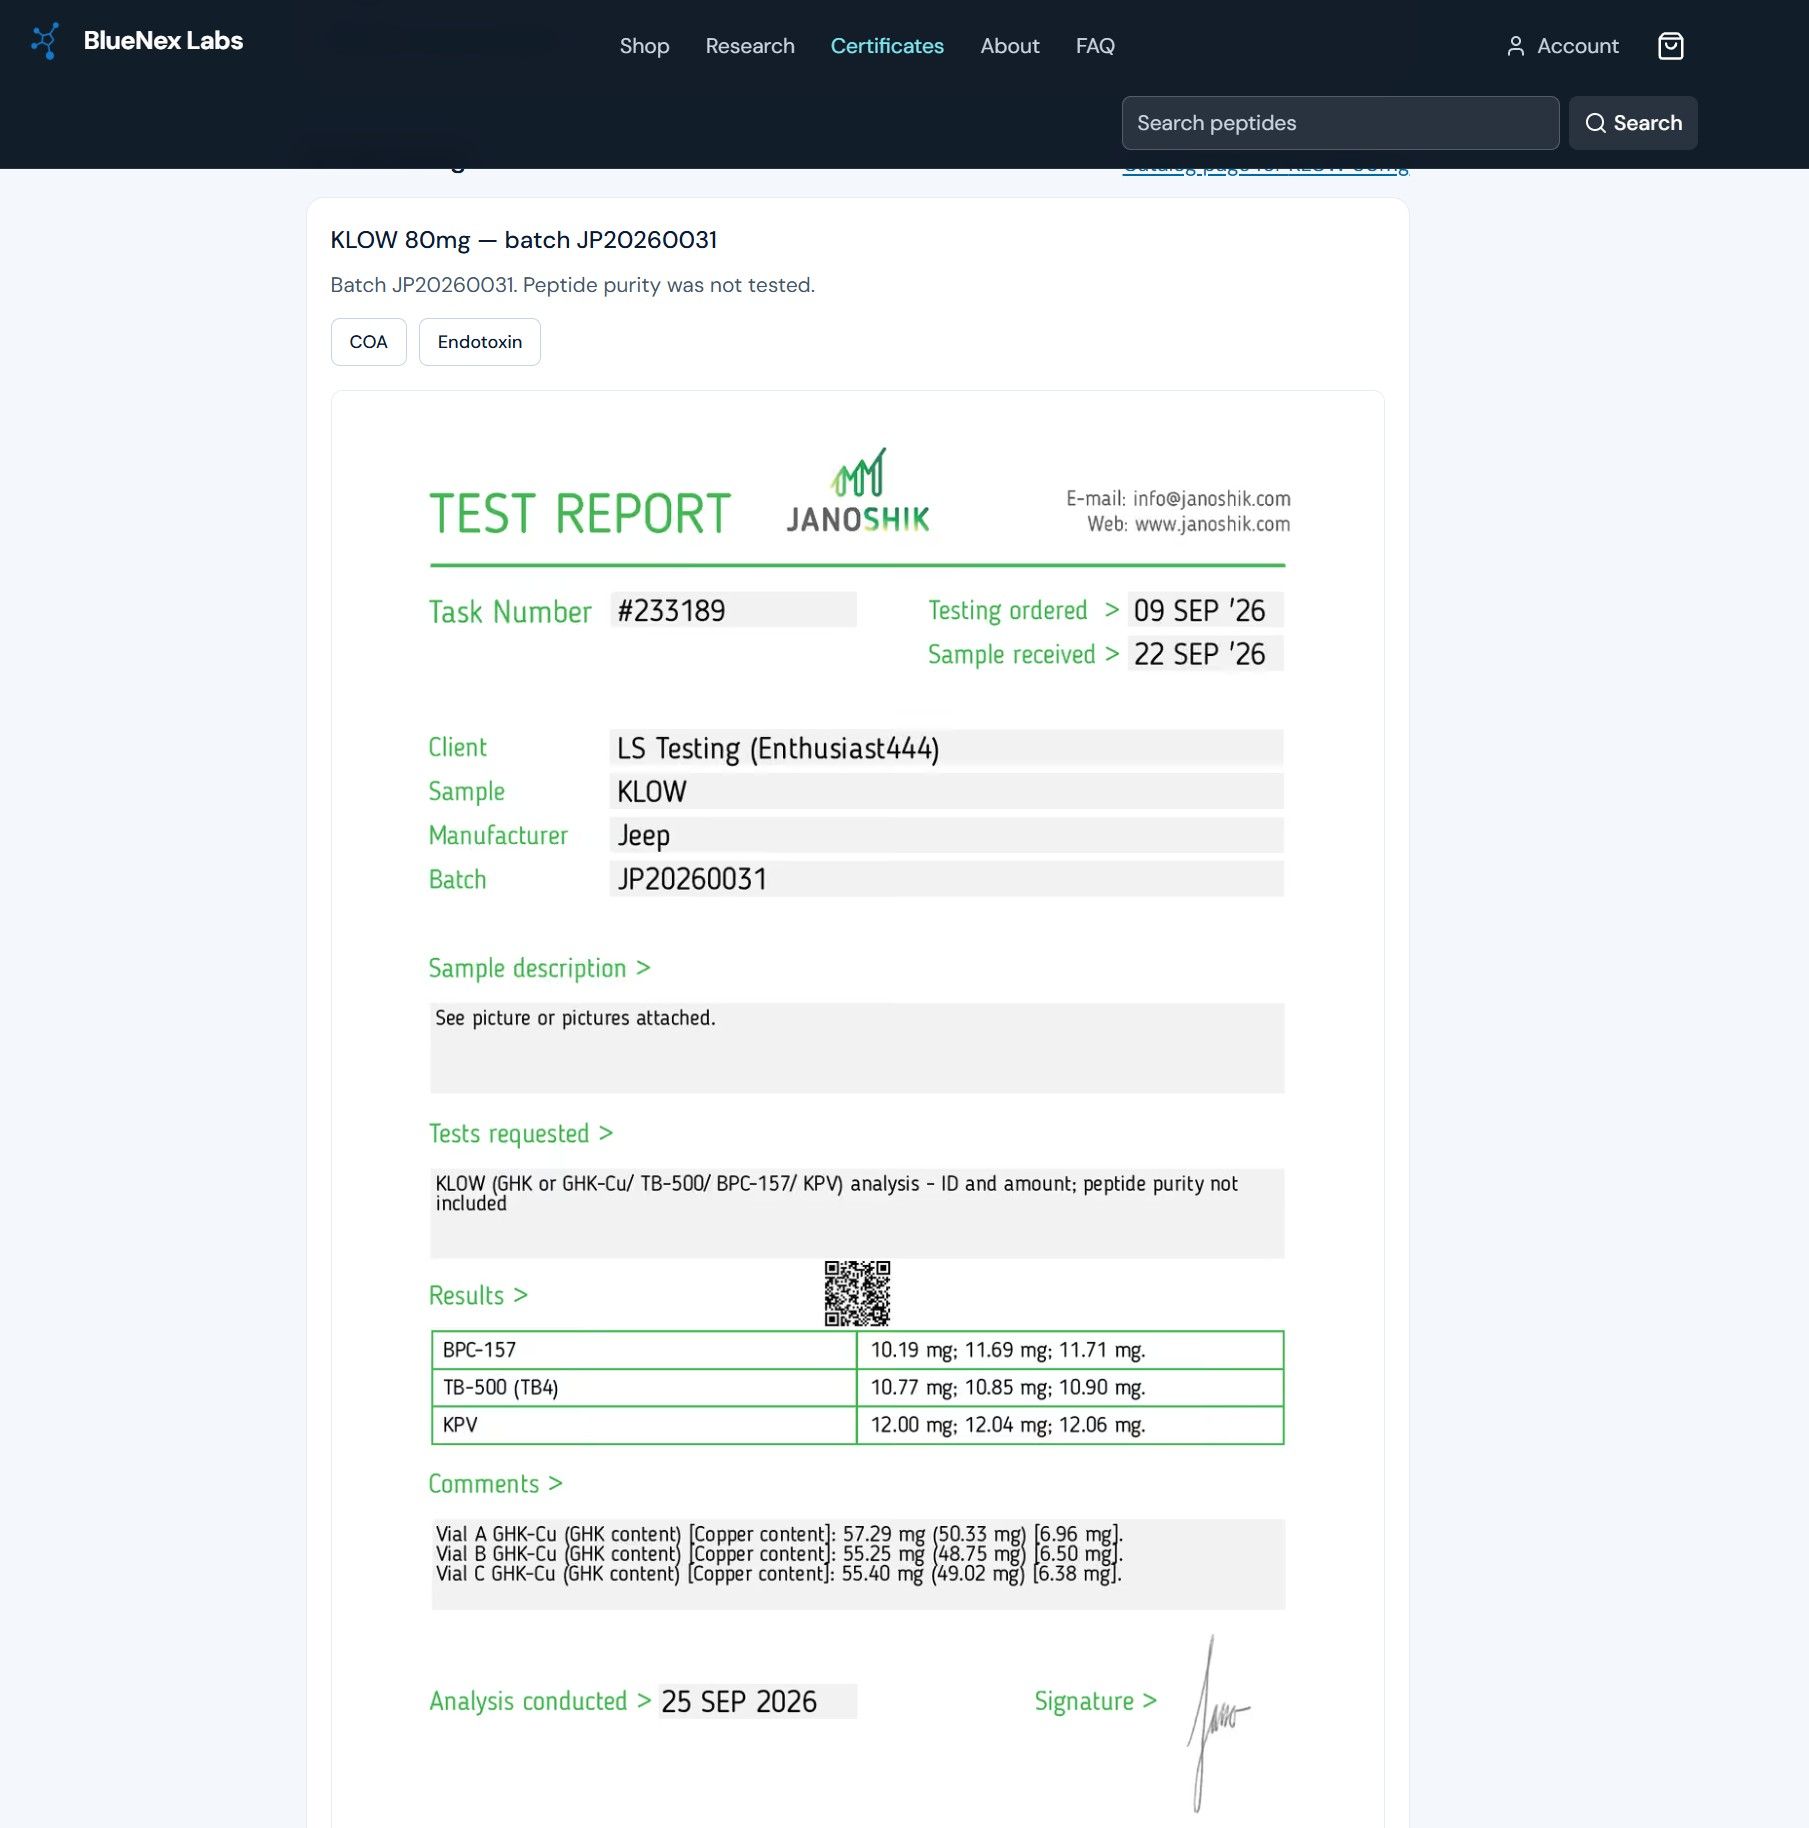
Task: Navigate to the About page
Action: coord(1010,46)
